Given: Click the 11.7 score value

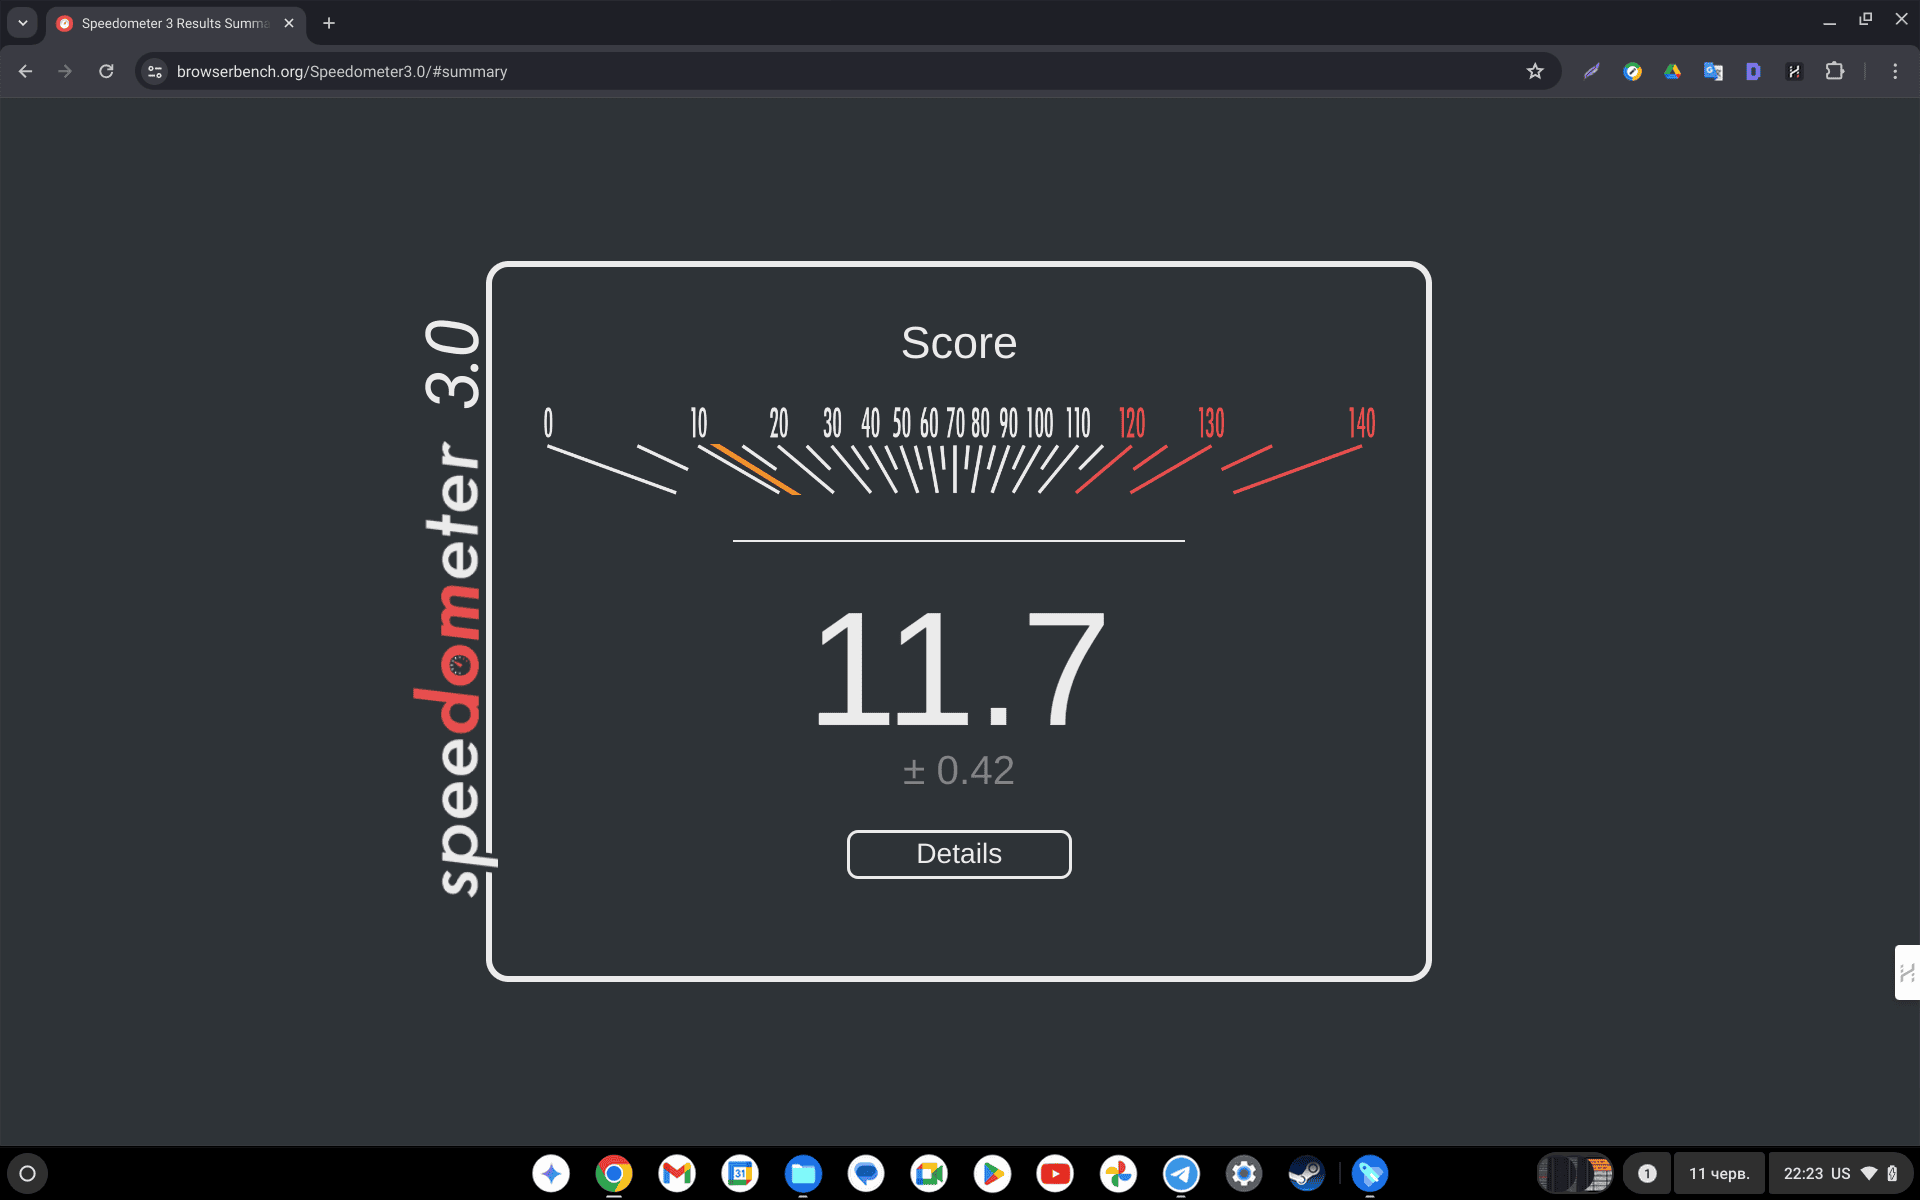Looking at the screenshot, I should [x=959, y=668].
